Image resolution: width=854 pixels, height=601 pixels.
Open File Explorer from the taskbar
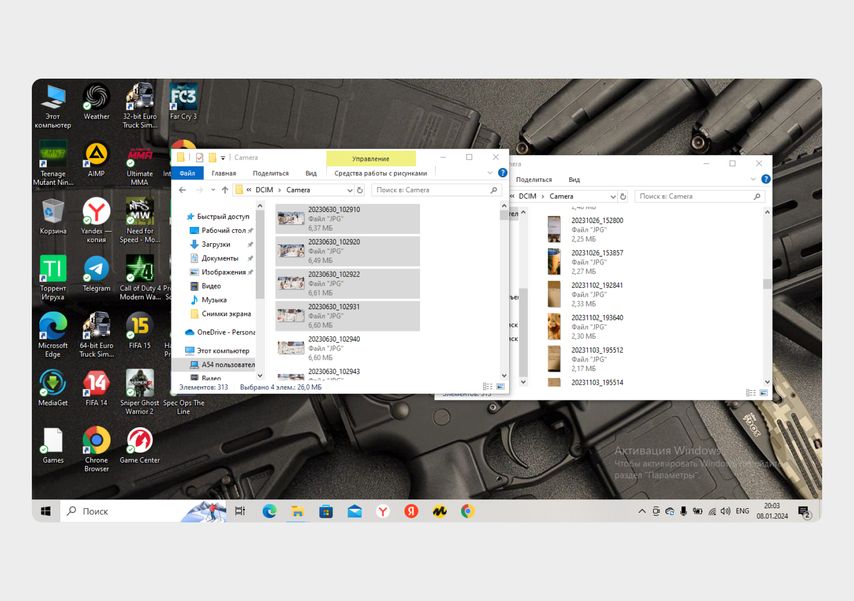297,511
